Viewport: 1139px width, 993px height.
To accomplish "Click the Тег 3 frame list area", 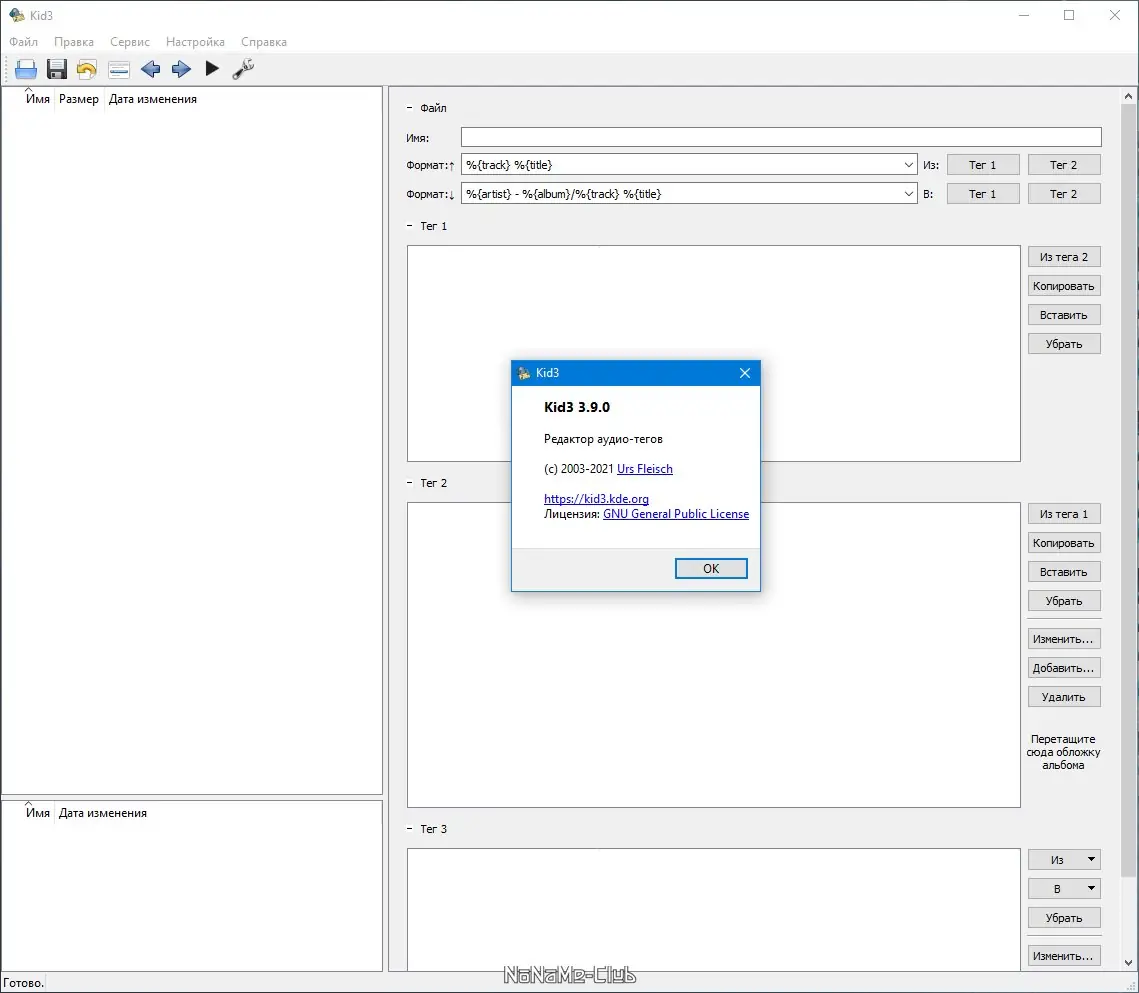I will tap(713, 909).
